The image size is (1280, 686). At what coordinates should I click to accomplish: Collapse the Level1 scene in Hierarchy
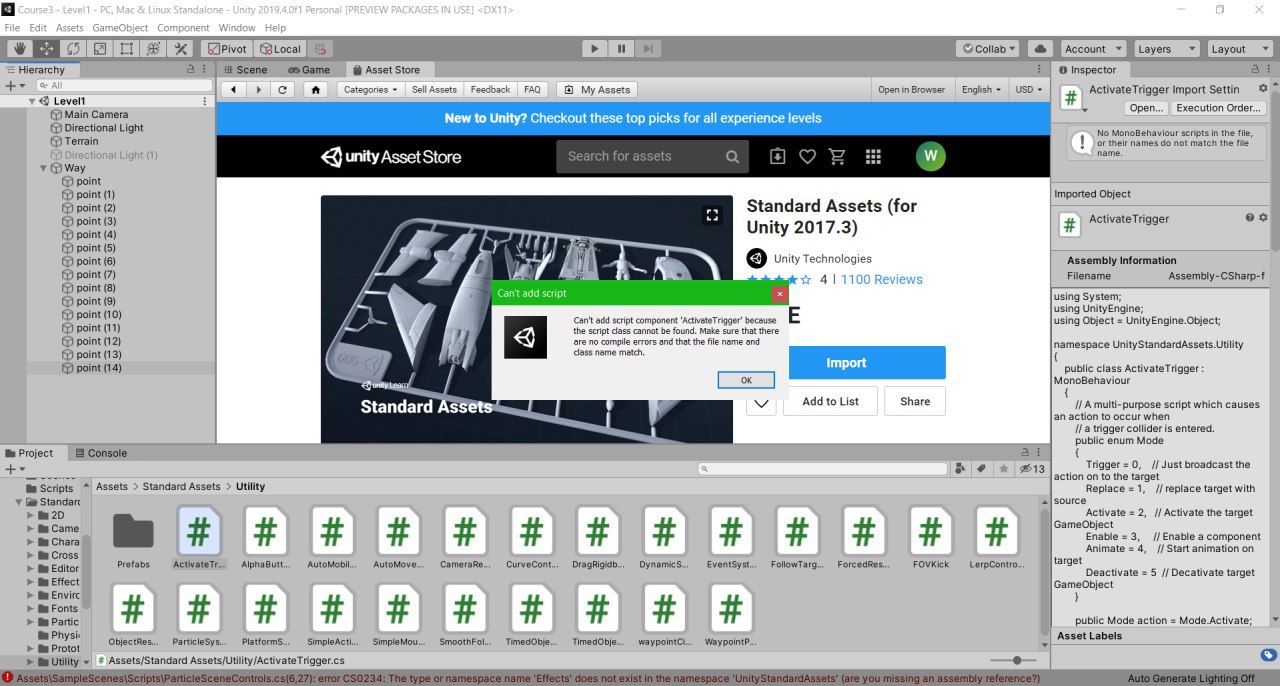[x=32, y=101]
